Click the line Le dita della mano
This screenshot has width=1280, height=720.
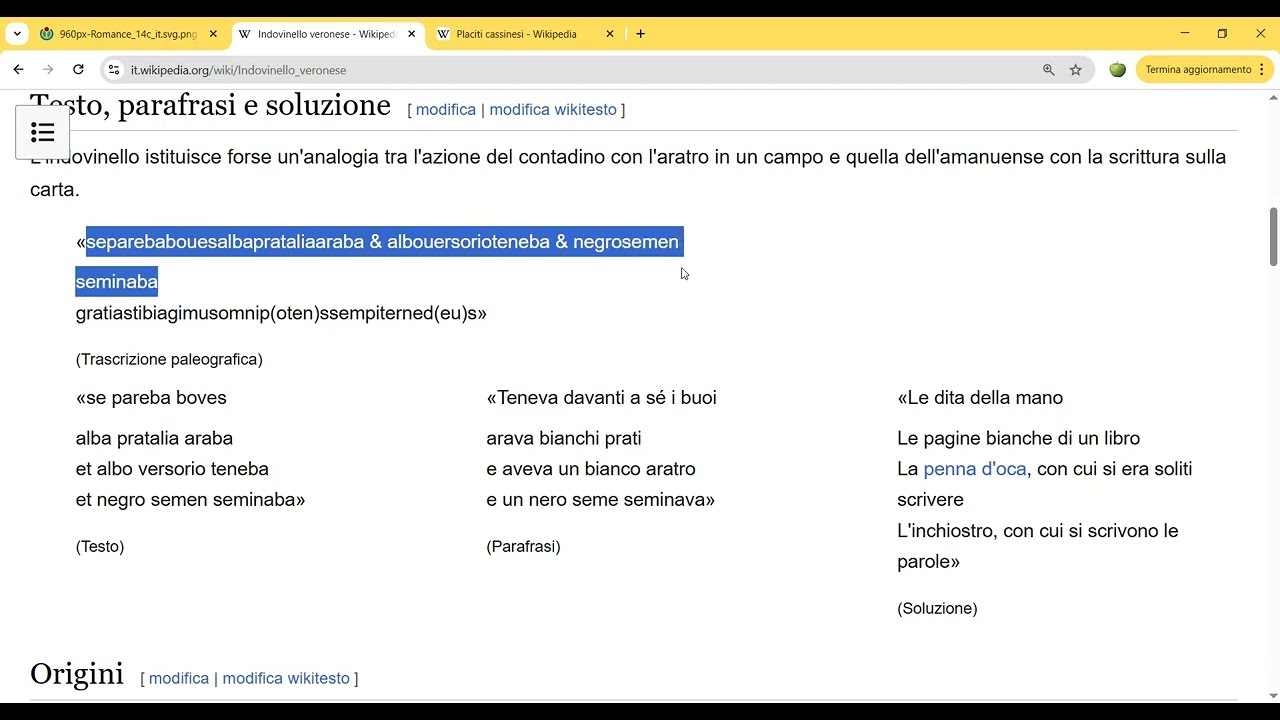point(980,398)
